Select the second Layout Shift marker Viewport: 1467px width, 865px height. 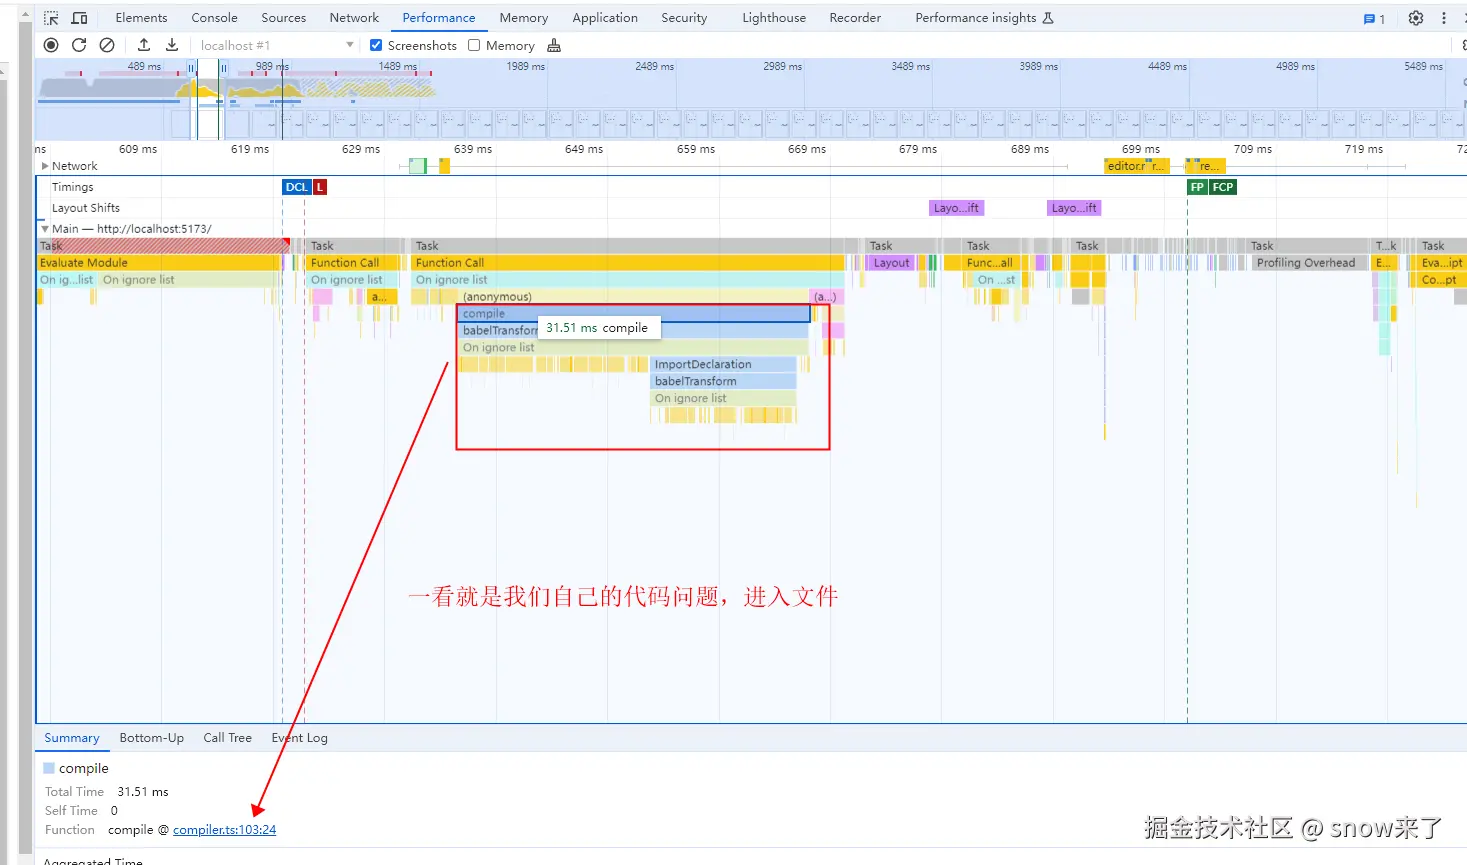[1075, 208]
